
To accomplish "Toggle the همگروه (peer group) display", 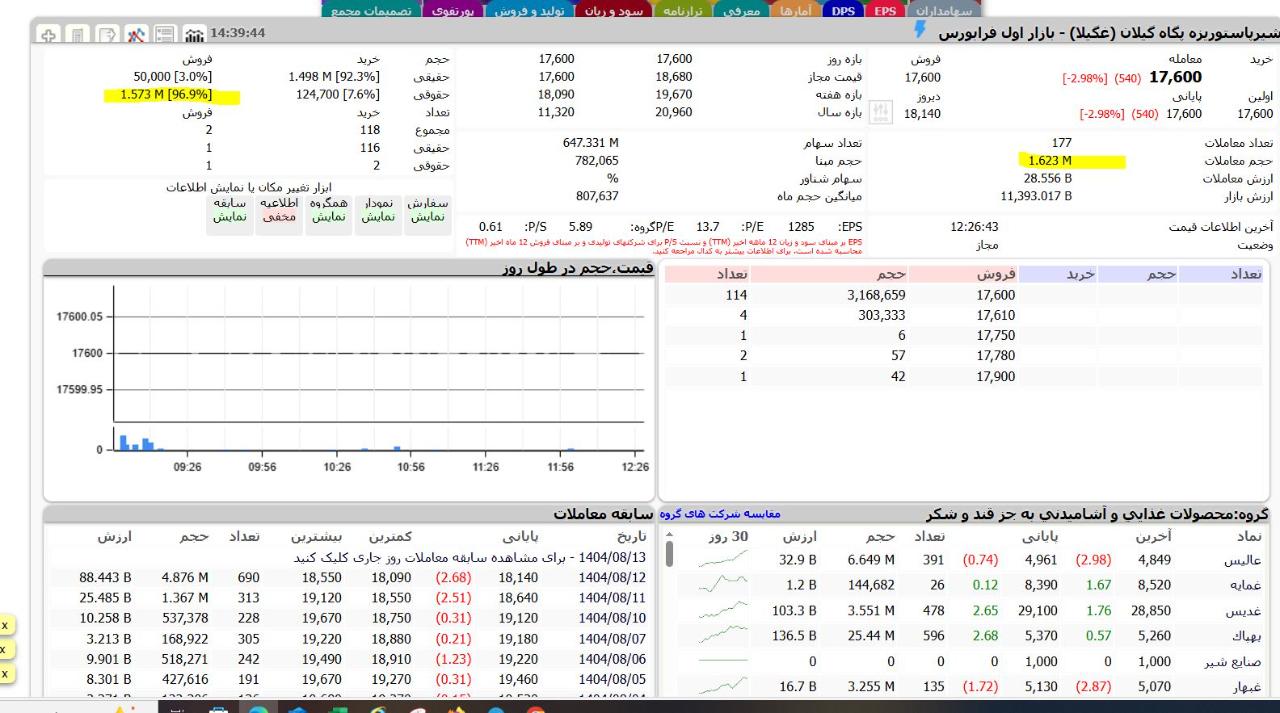I will (x=329, y=210).
